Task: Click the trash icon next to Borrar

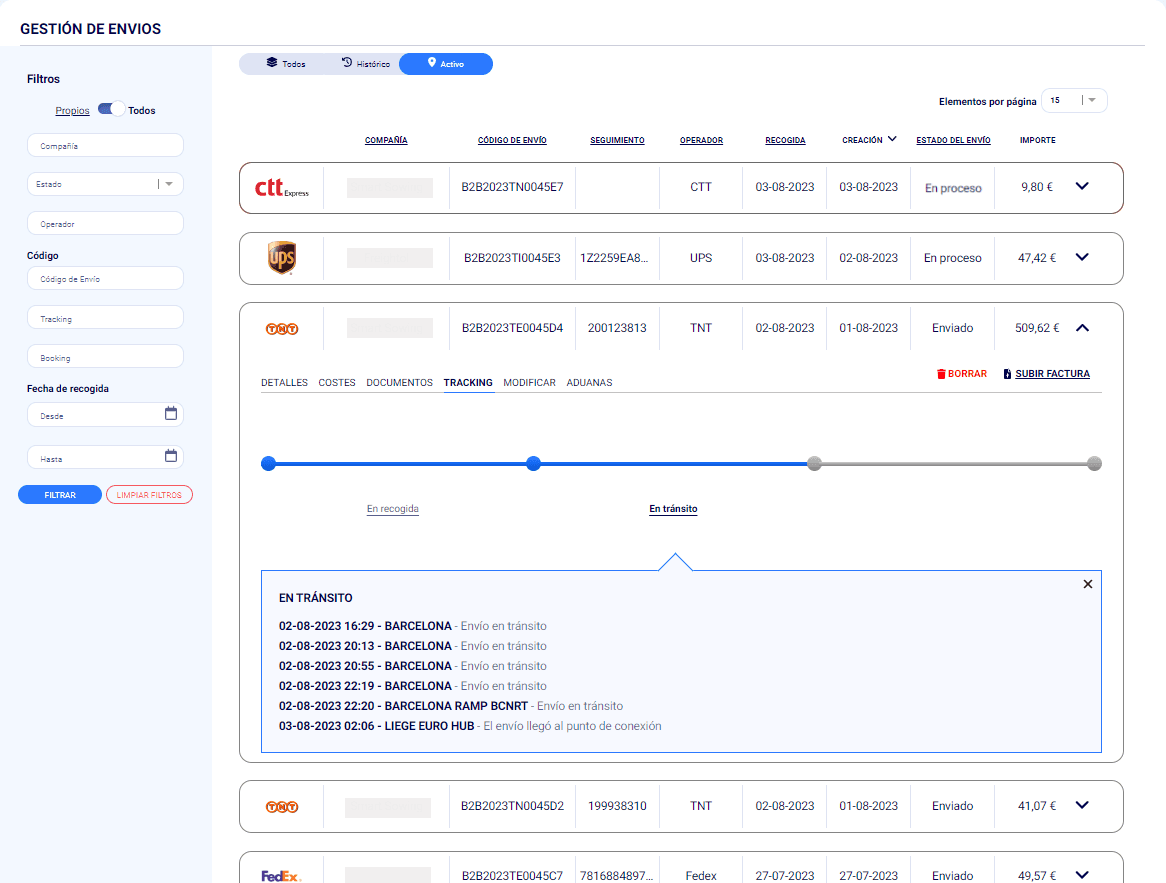Action: (x=941, y=374)
